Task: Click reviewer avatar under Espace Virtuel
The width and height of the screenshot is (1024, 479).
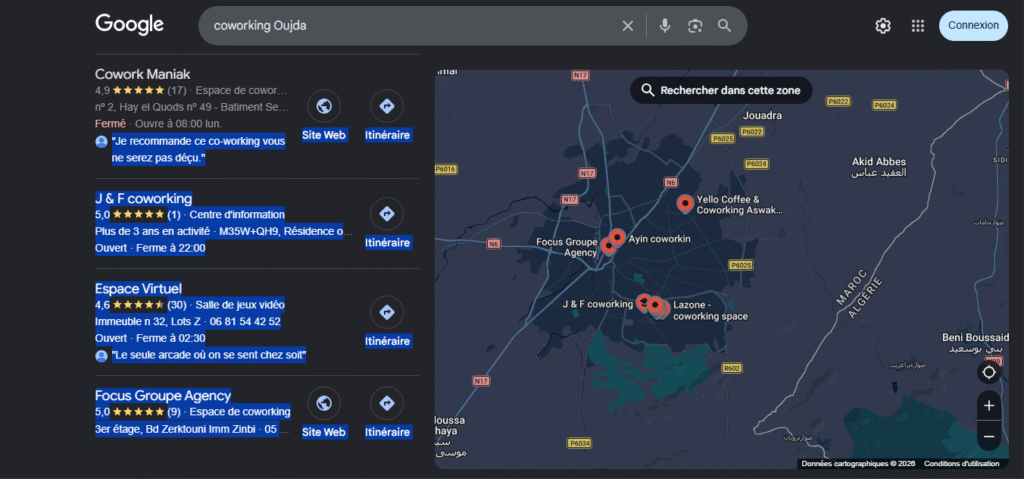Action: coord(101,355)
